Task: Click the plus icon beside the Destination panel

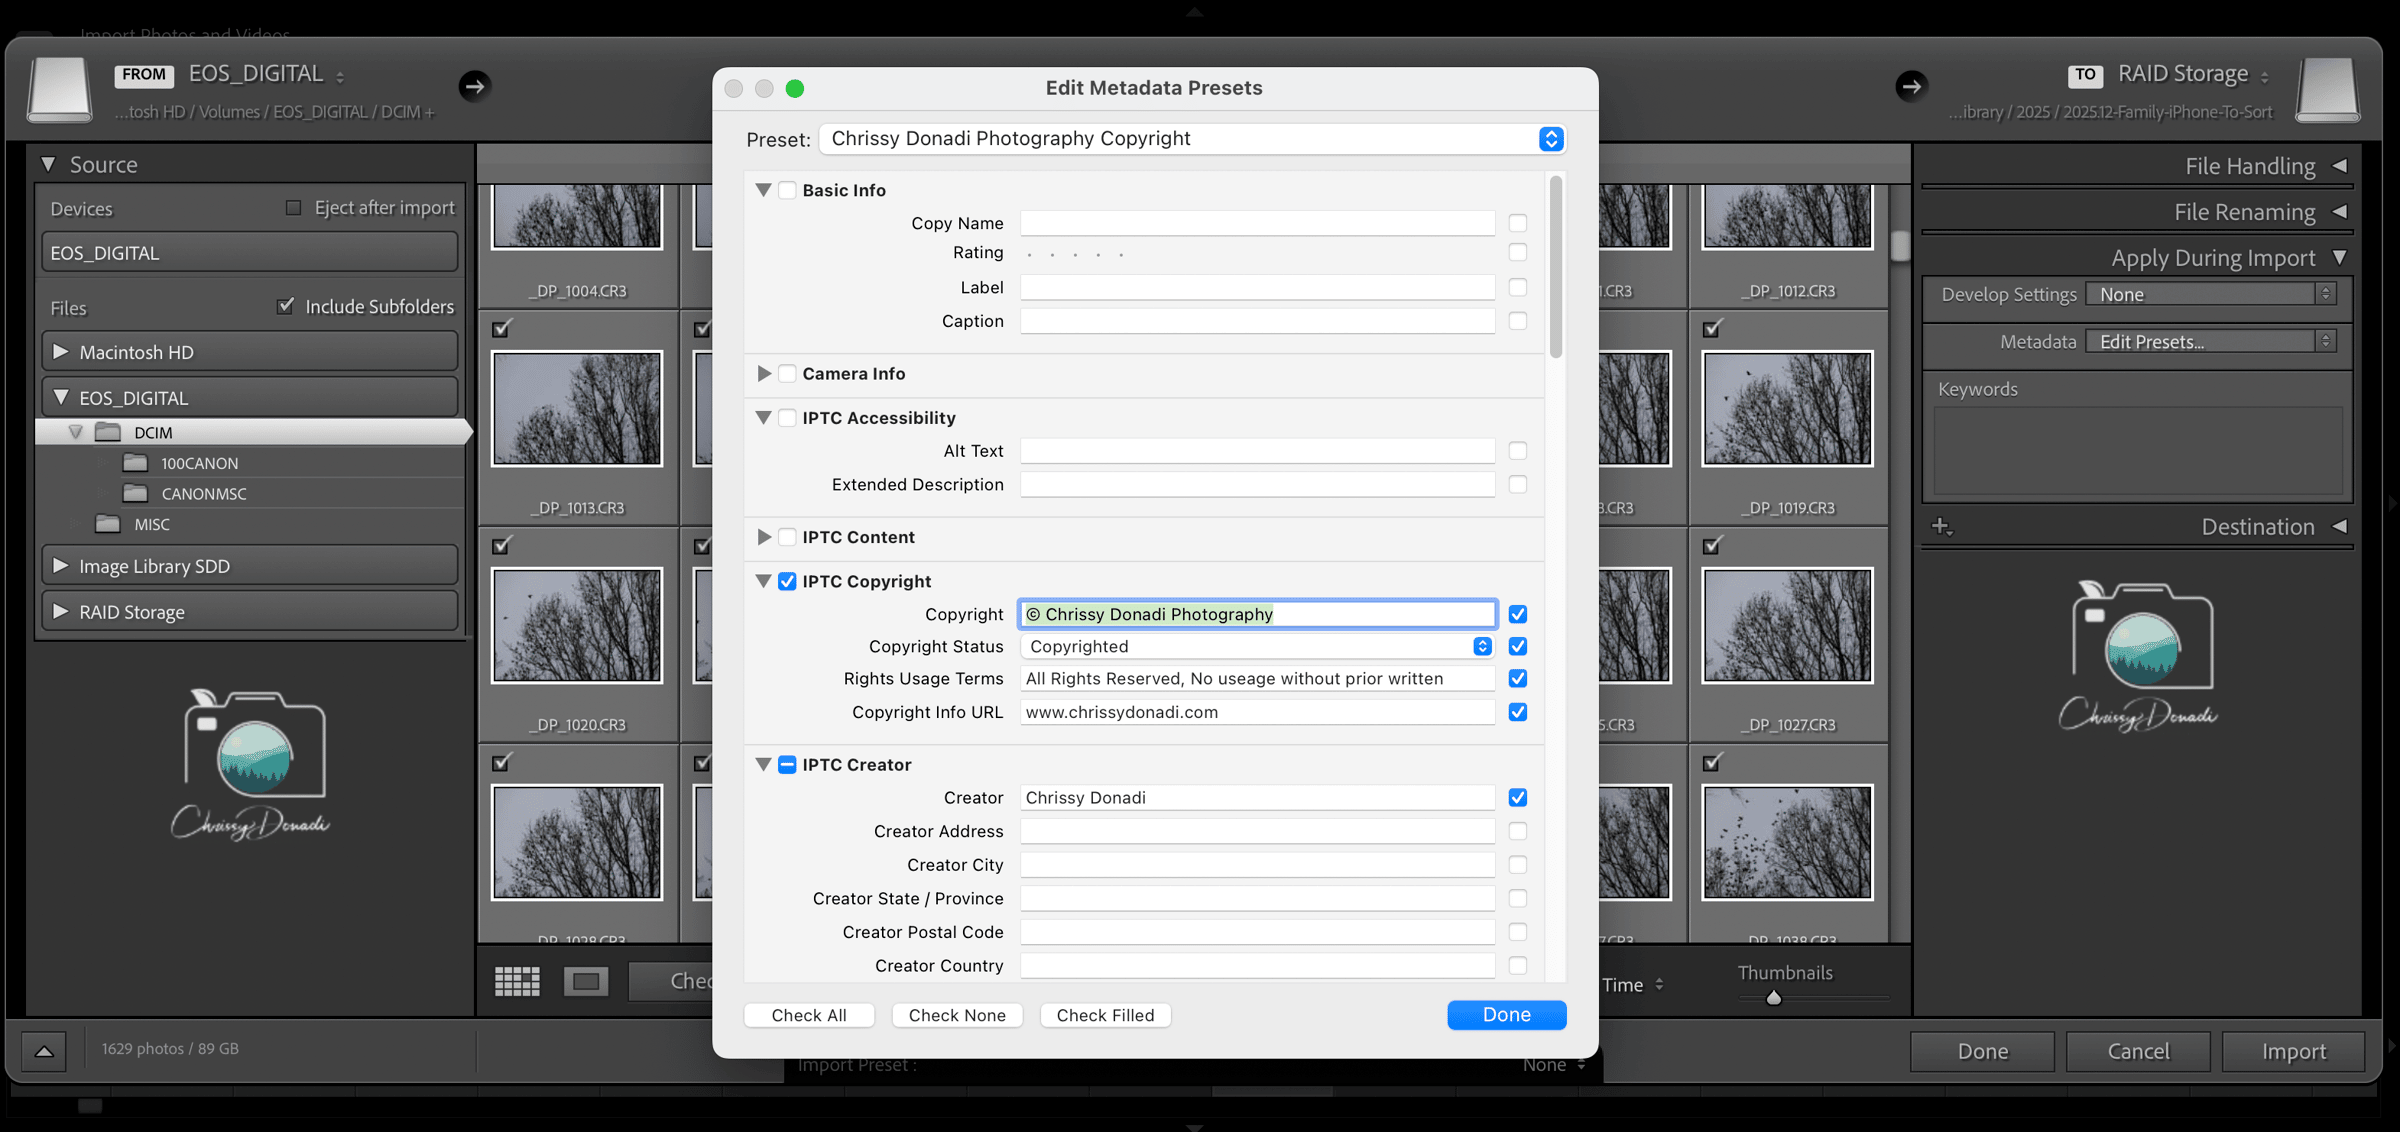Action: pyautogui.click(x=1941, y=526)
